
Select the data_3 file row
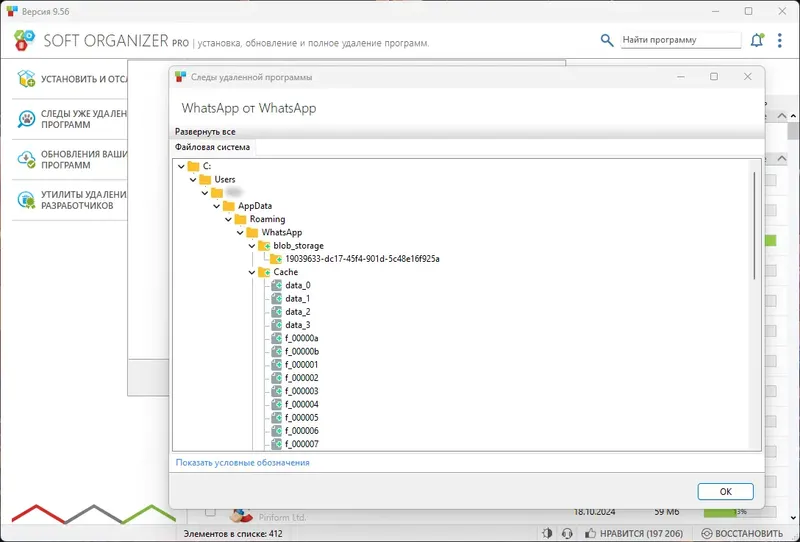coord(290,325)
